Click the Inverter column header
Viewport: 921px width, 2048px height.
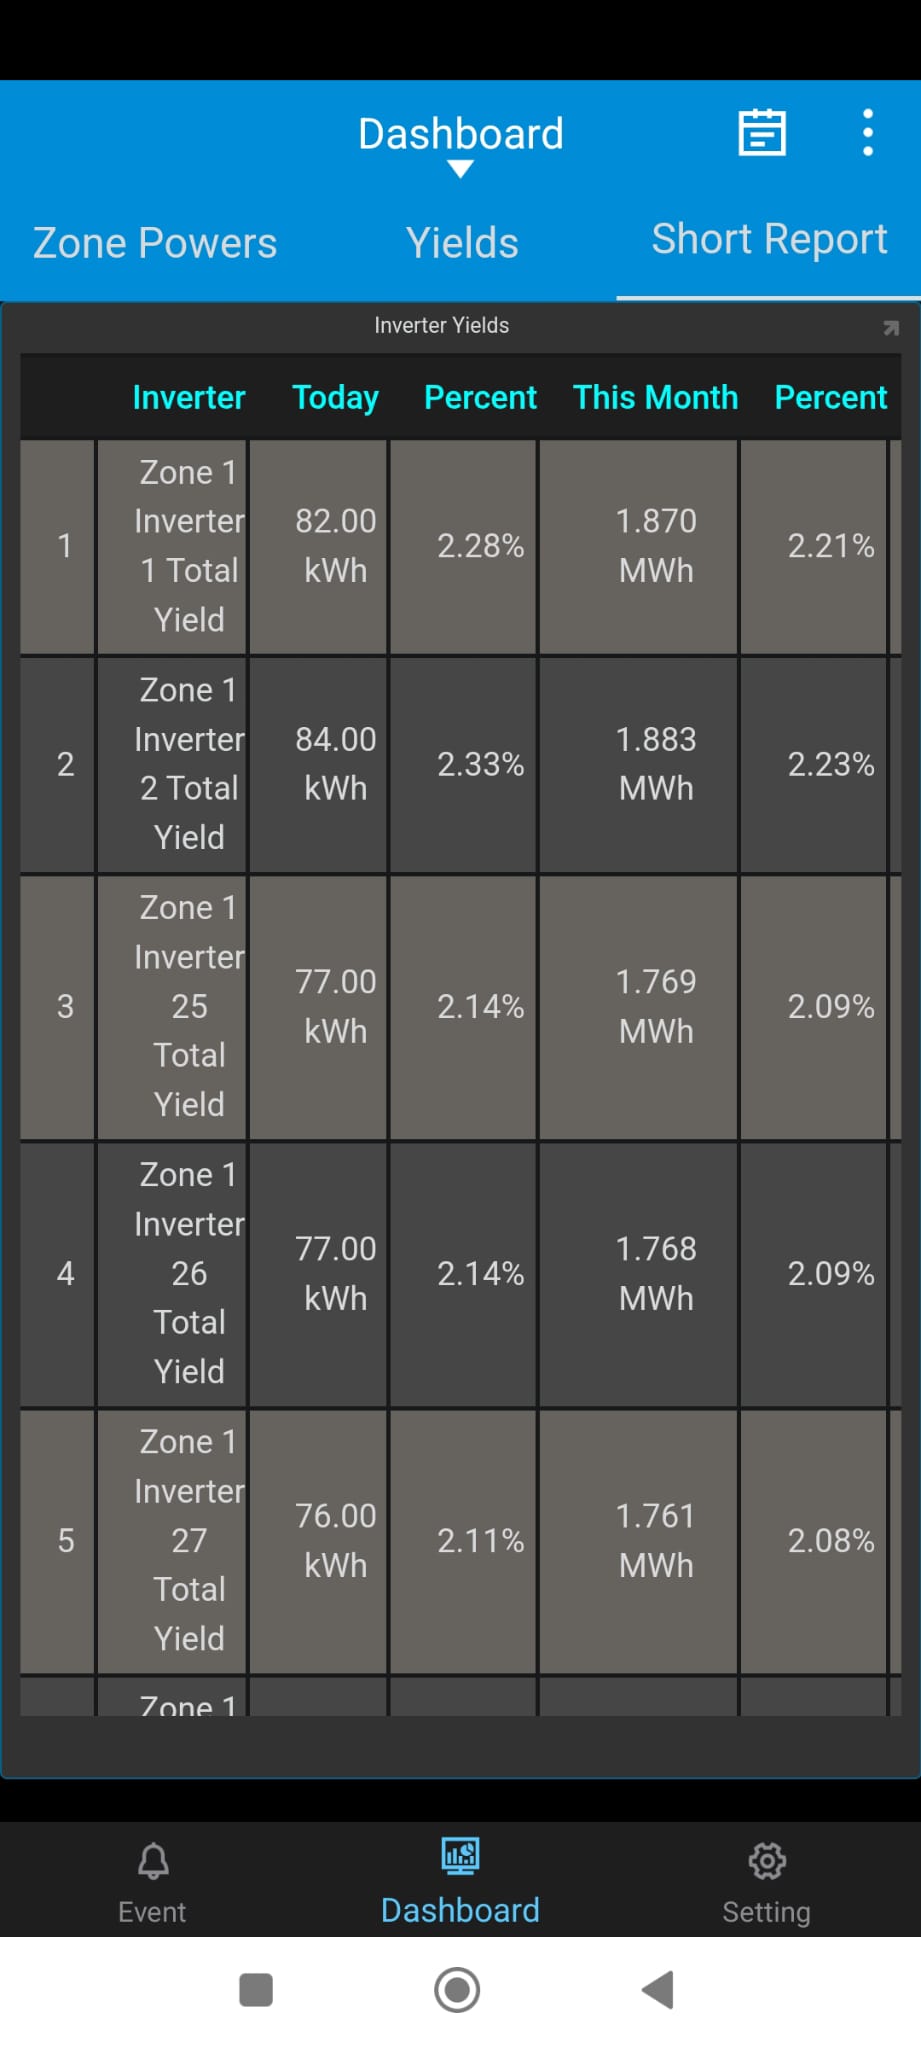(188, 398)
